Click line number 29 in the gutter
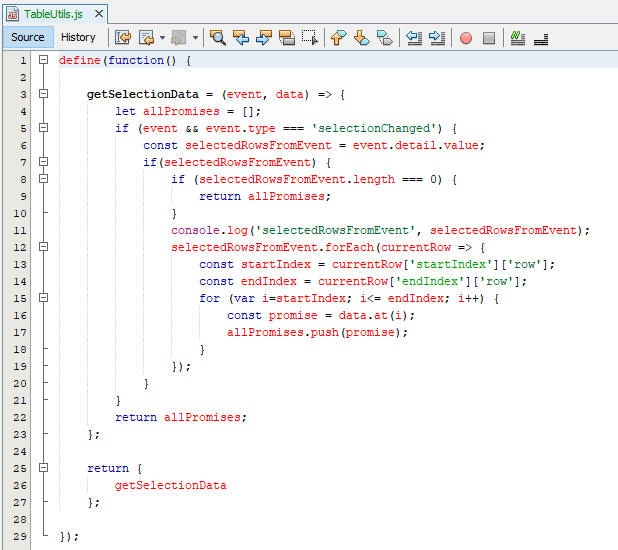 coord(20,536)
